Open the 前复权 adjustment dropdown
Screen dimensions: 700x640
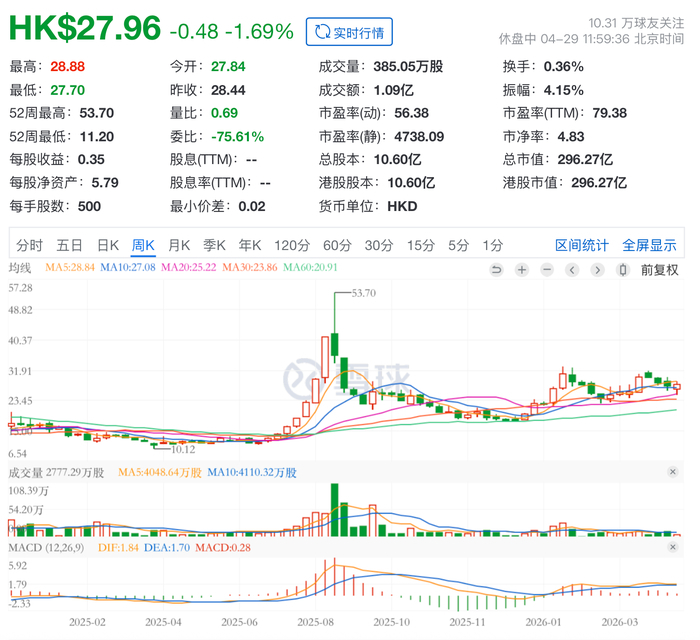pos(660,270)
